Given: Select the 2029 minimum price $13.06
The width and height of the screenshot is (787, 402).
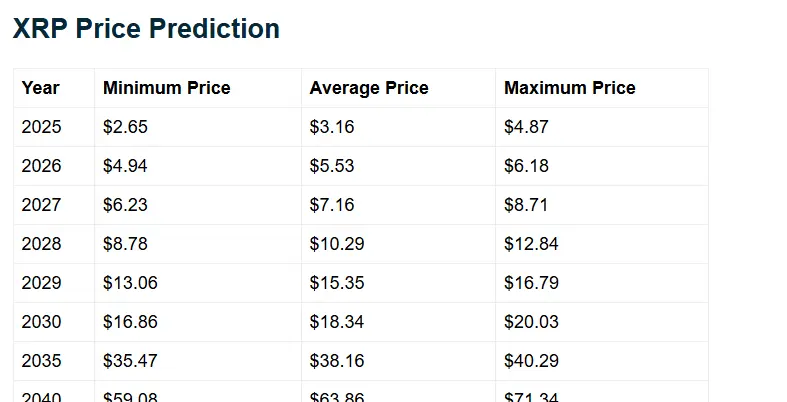Looking at the screenshot, I should pyautogui.click(x=130, y=283).
